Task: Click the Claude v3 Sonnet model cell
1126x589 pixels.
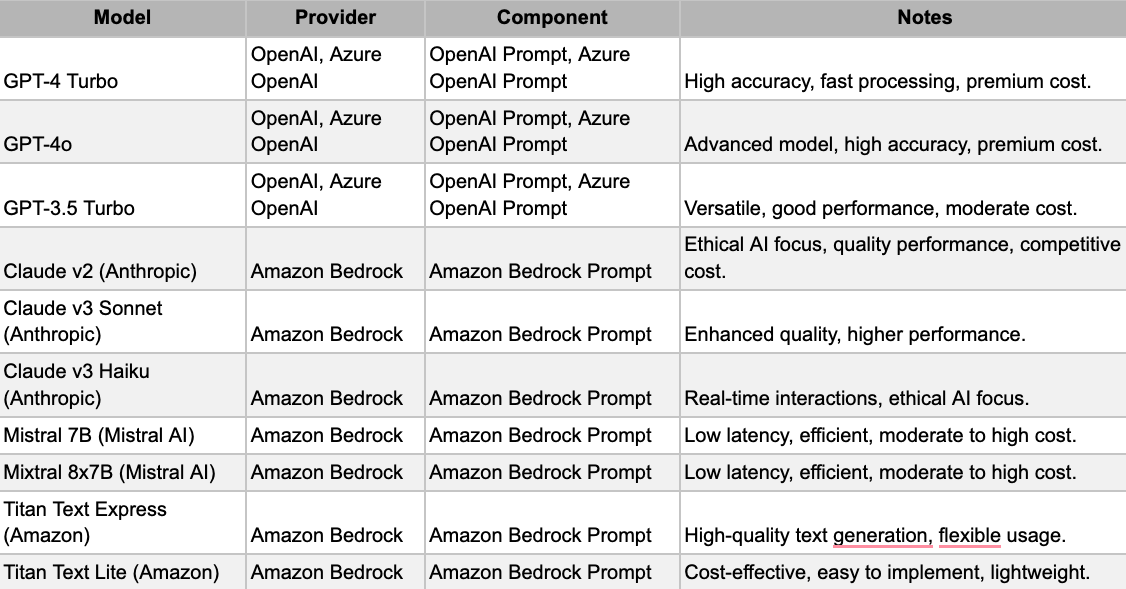Action: click(x=83, y=321)
